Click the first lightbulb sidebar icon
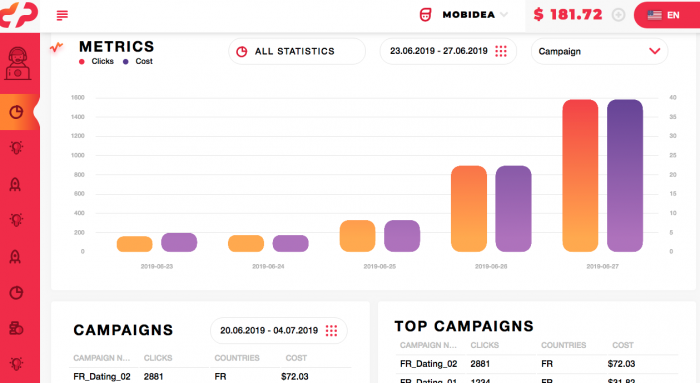The width and height of the screenshot is (700, 383). [x=17, y=147]
